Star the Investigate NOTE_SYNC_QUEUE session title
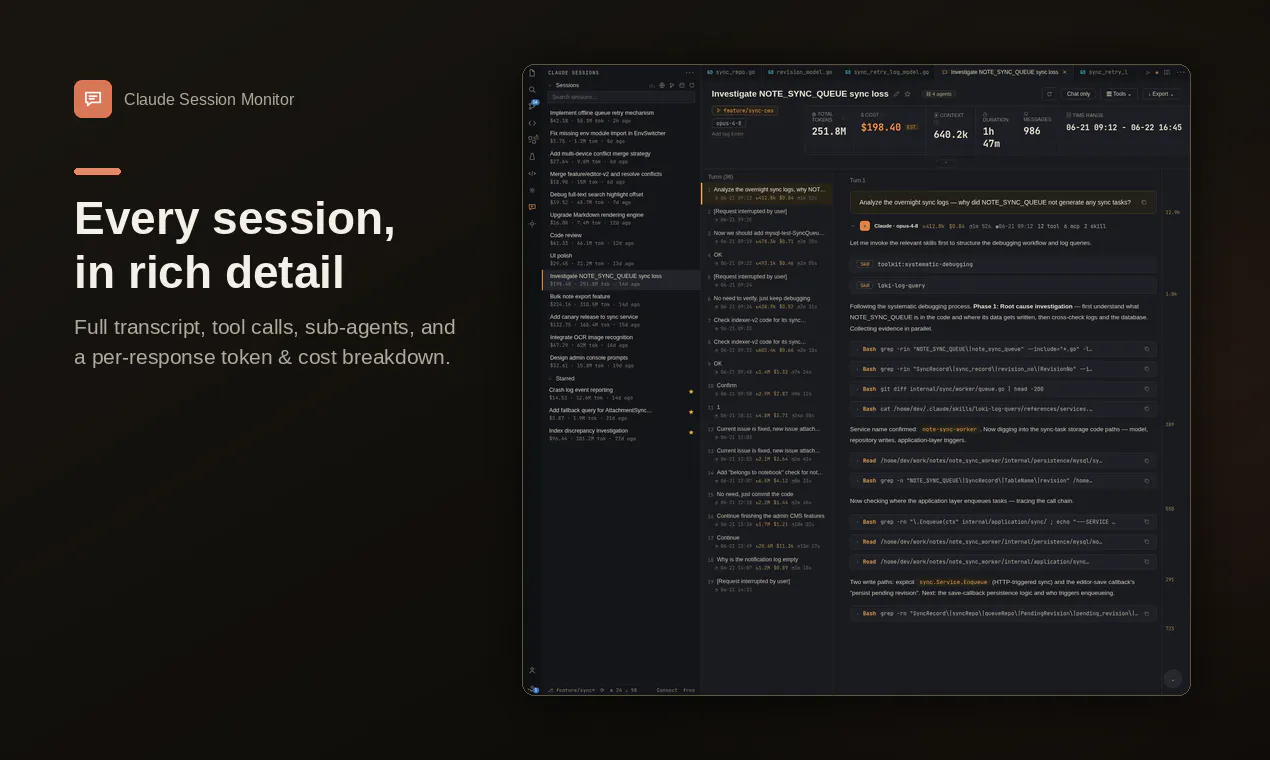The width and height of the screenshot is (1270, 760). tap(908, 94)
